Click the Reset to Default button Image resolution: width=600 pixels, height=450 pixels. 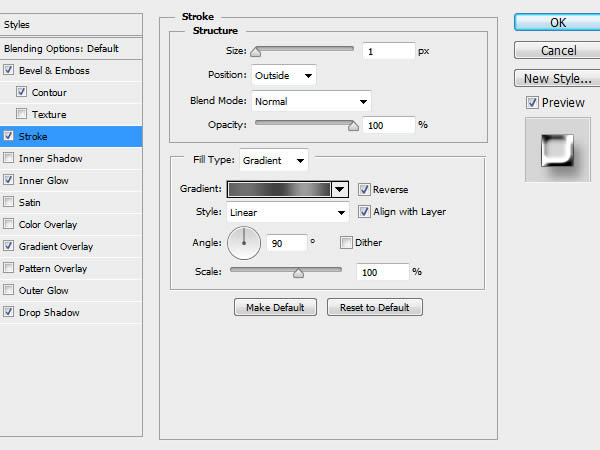point(375,307)
